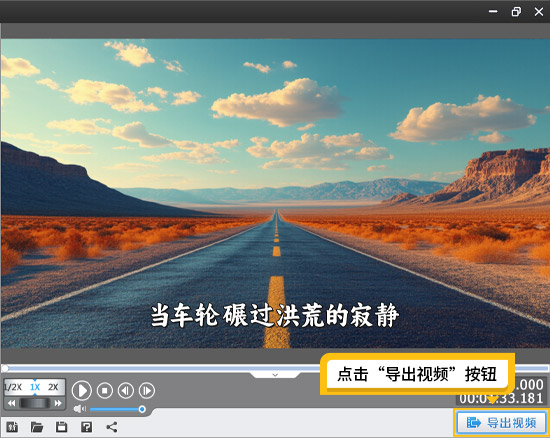Screen dimensions: 550x438
Task: Open the new project icon
Action: [x=12, y=427]
